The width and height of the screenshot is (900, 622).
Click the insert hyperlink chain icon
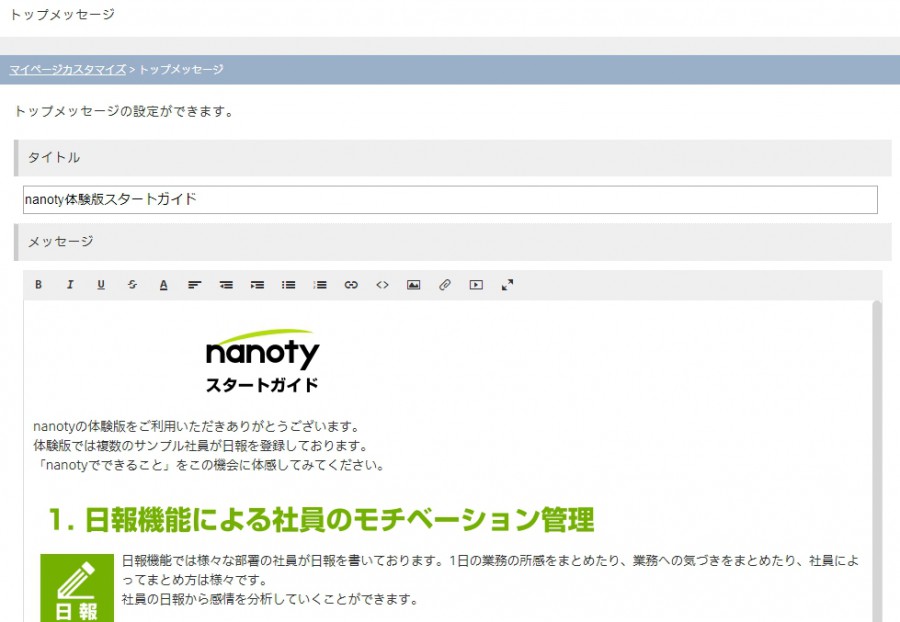tap(351, 285)
